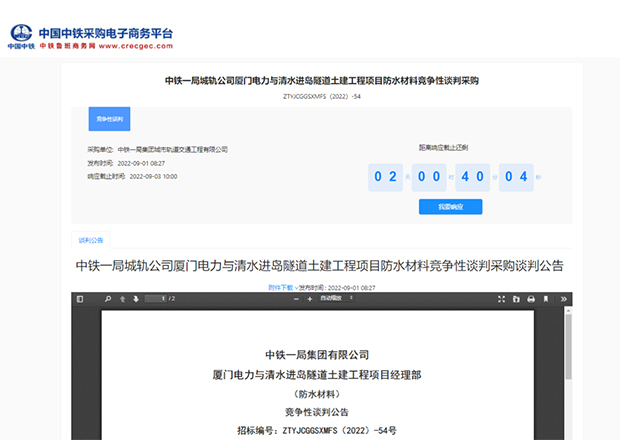620x440 pixels.
Task: Click response deadline 2022-09-03 10:00 value
Action: tap(153, 177)
